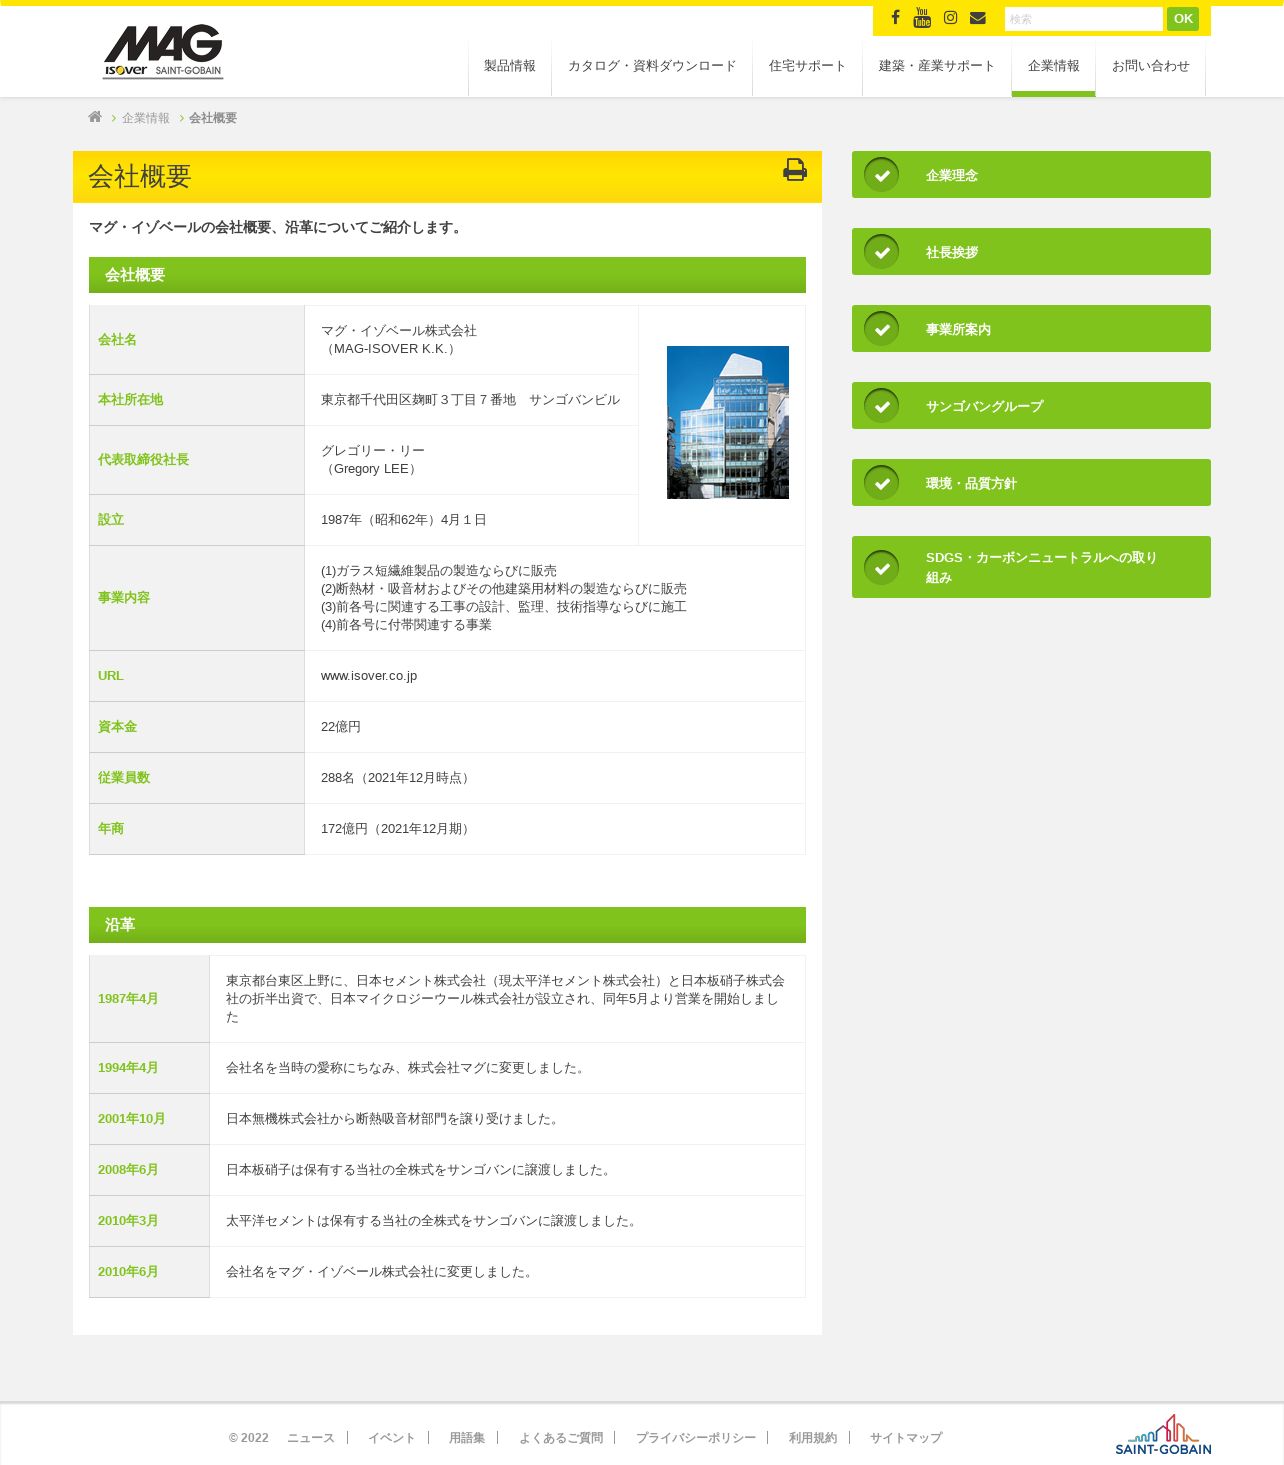Open the 環境・品質方針 sidebar link
This screenshot has height=1465, width=1284.
1031,483
